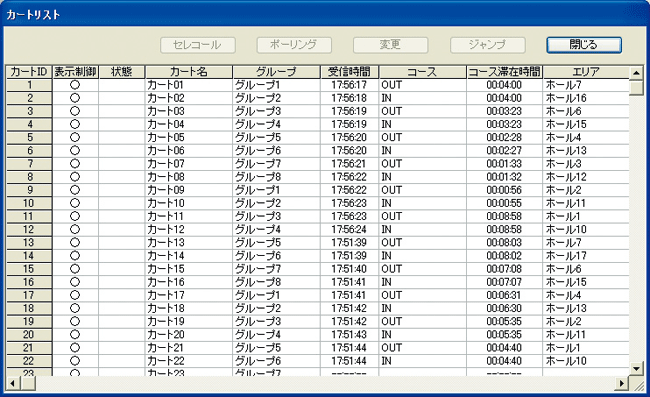650x397 pixels.
Task: Toggle display control circle for カート05
Action: tap(75, 138)
